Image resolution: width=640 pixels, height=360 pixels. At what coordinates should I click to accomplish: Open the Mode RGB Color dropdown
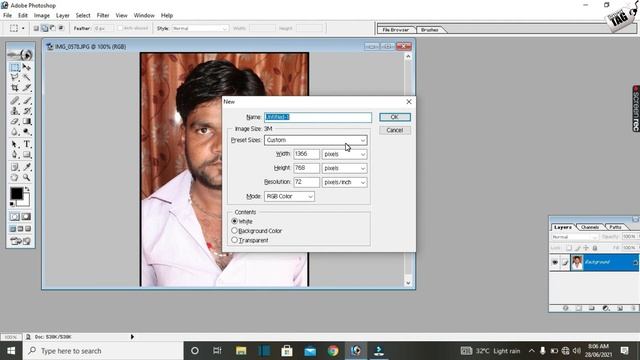[289, 196]
